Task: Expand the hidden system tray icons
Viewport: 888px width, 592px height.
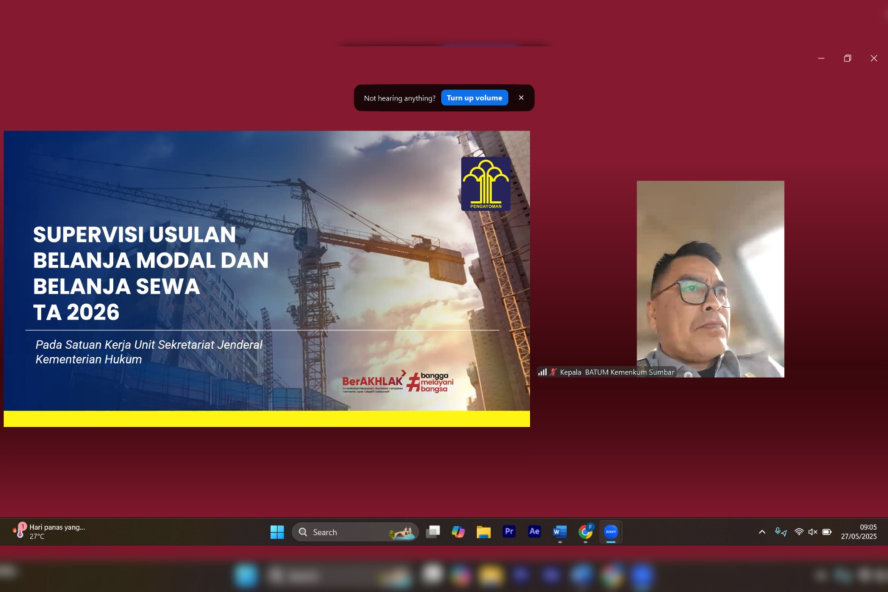Action: click(762, 532)
